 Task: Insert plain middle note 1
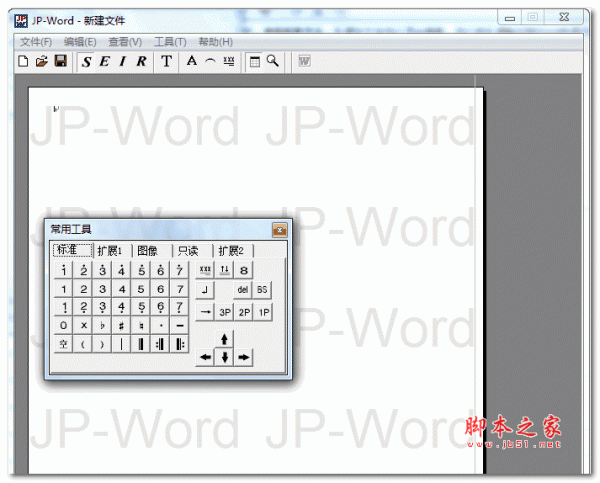[x=64, y=289]
